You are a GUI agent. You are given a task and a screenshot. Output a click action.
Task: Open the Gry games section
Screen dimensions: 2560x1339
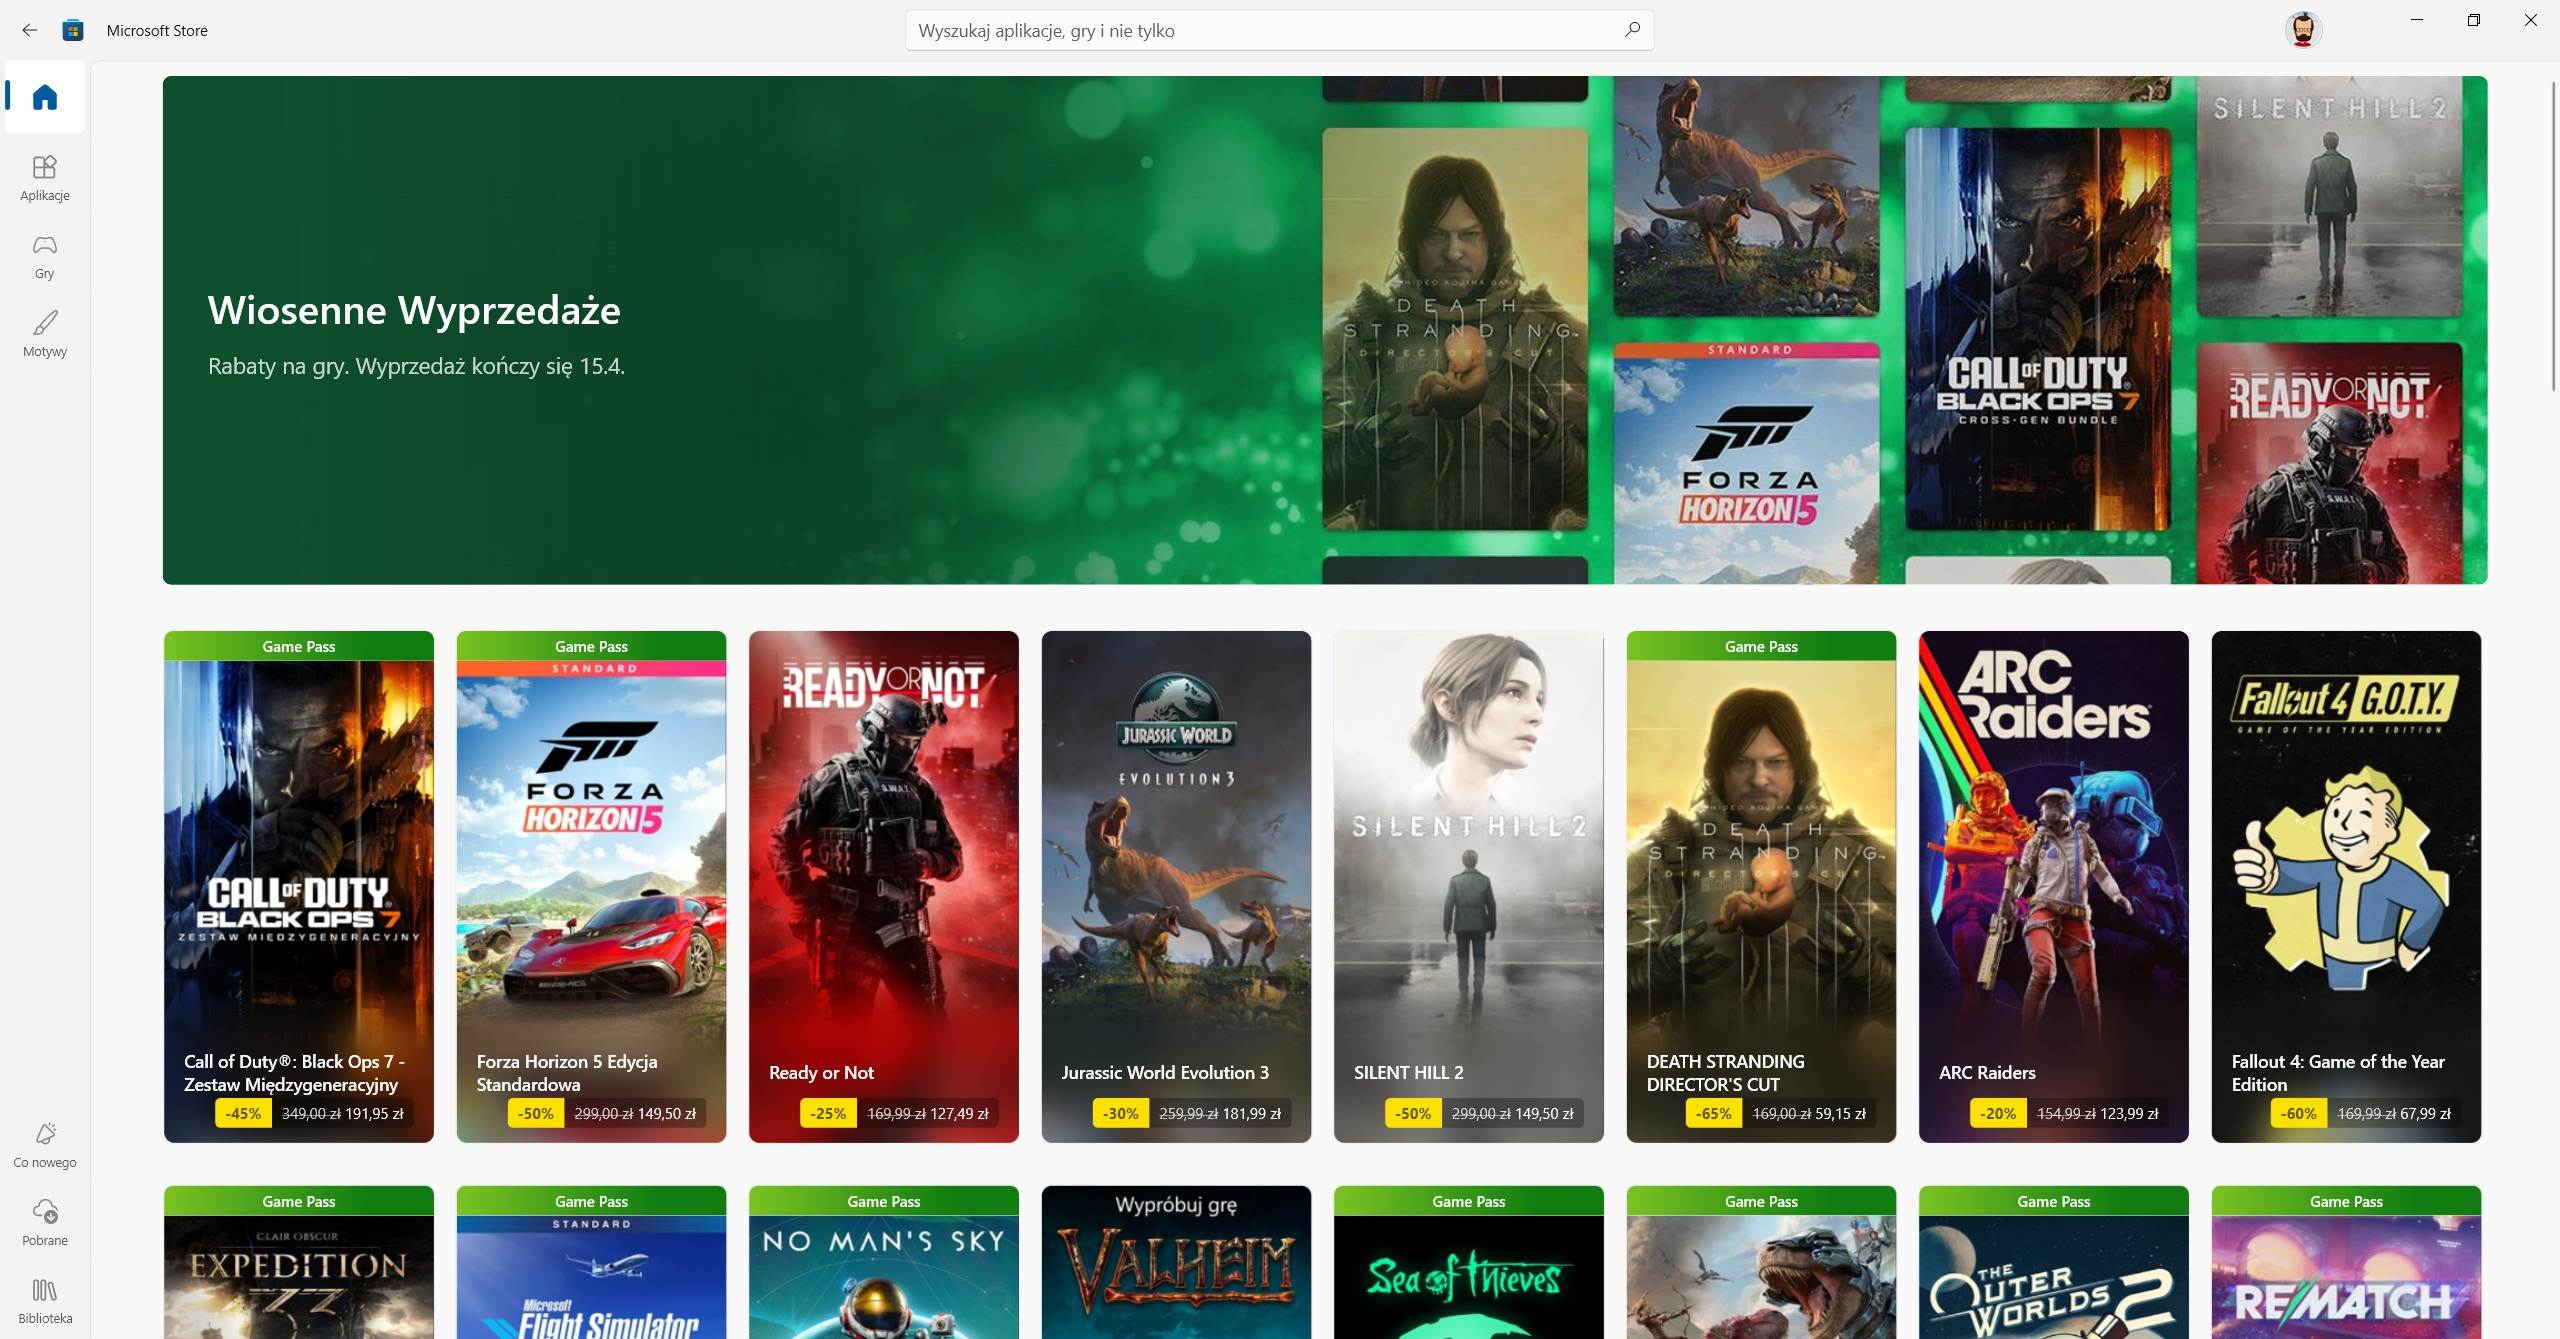[45, 256]
